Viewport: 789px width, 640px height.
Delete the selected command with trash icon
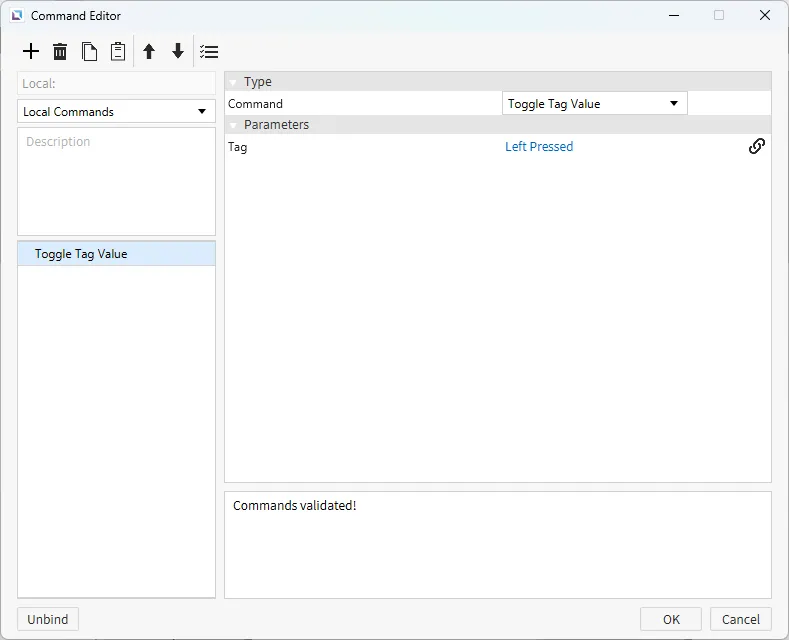(x=60, y=52)
